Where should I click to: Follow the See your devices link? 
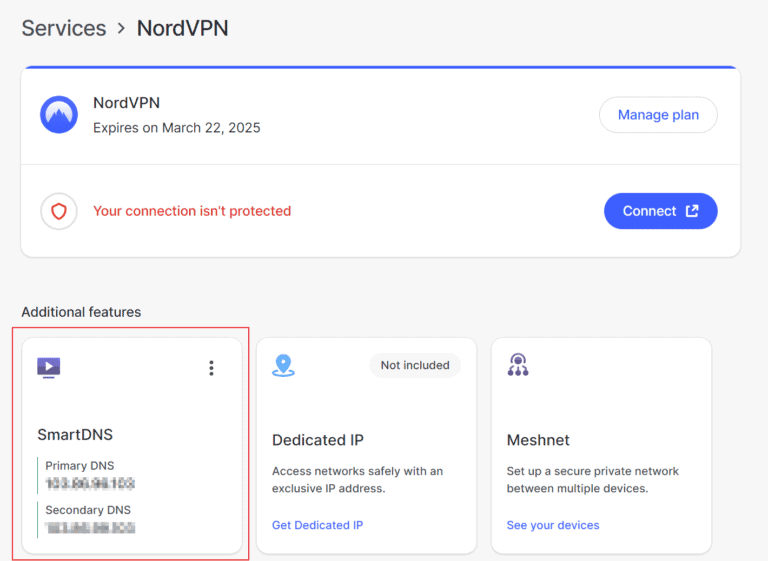tap(552, 525)
